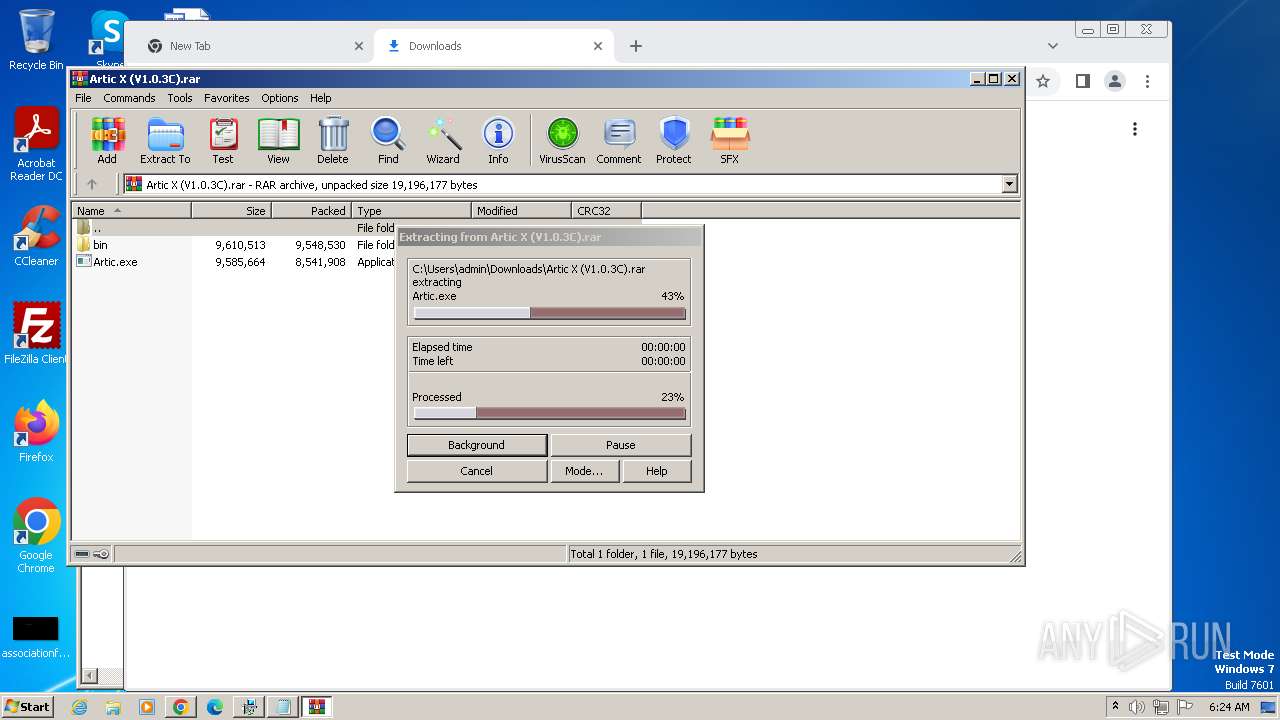This screenshot has width=1280, height=720.
Task: Run VirusScan on the archive
Action: pyautogui.click(x=562, y=140)
